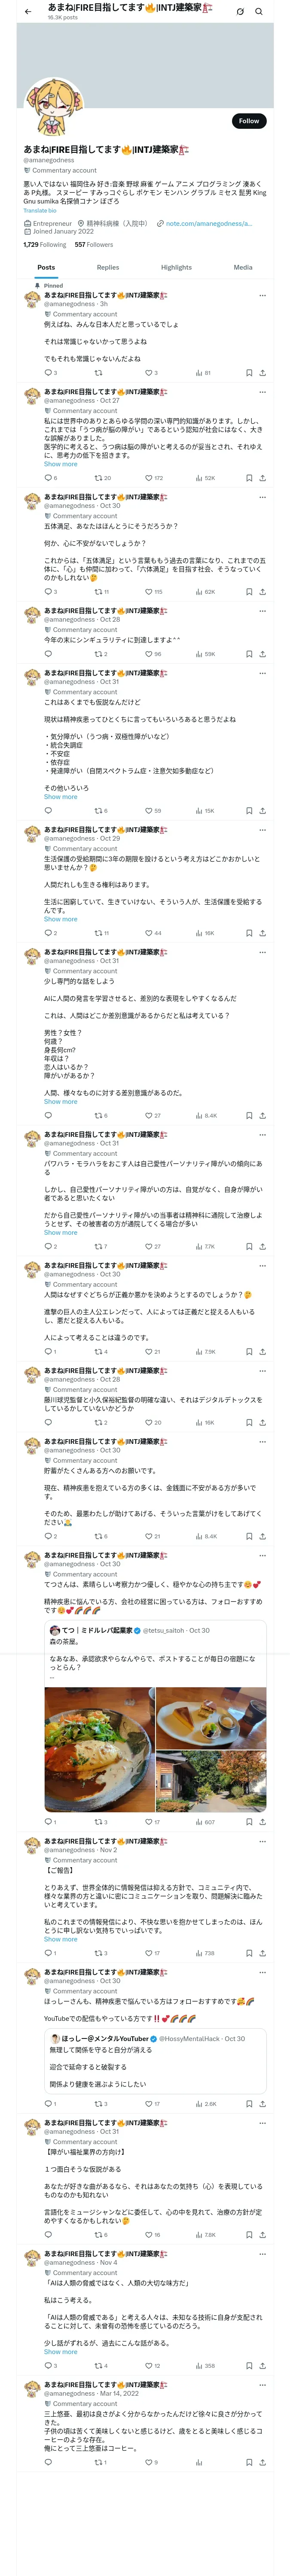Image resolution: width=290 pixels, height=2576 pixels.
Task: Click Translate bio link
Action: click(x=40, y=211)
